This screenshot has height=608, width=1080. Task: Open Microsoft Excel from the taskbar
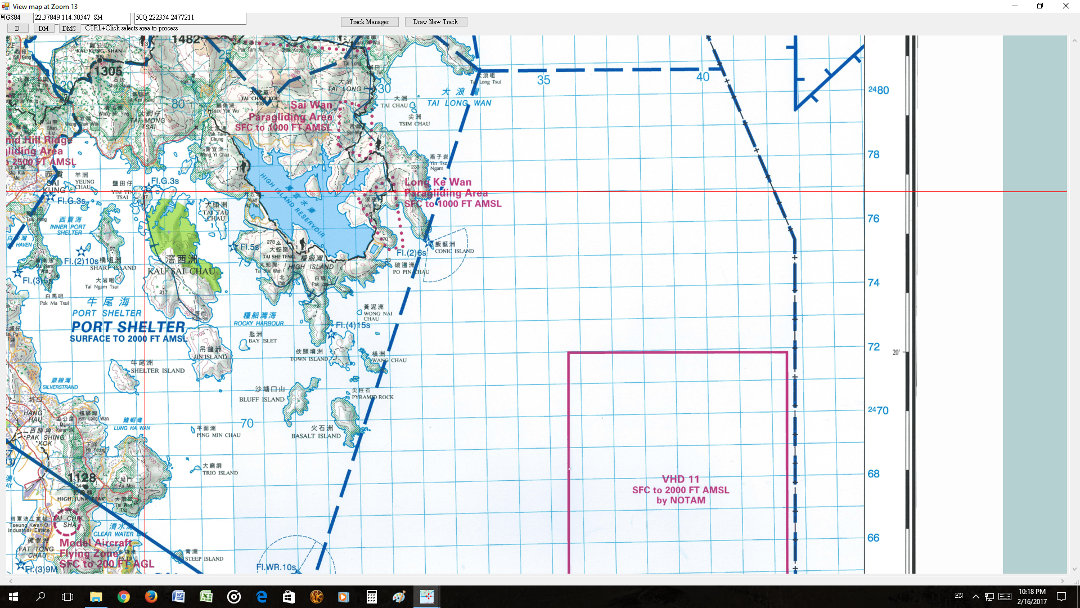tap(206, 596)
